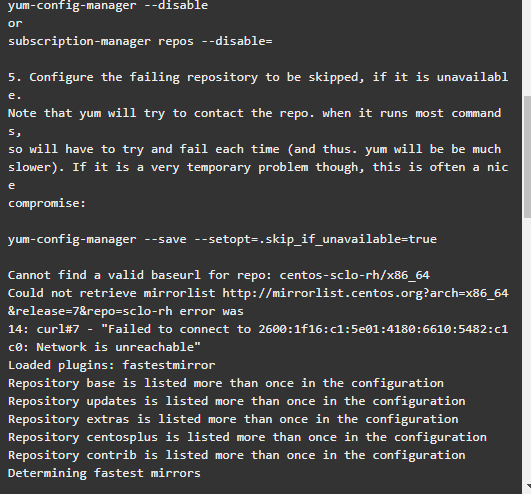531x494 pixels.
Task: Click the 'Repository centosplus is listed' line
Action: coord(247,437)
